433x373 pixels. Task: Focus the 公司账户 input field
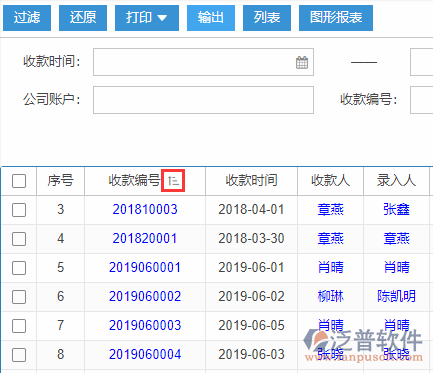[203, 100]
